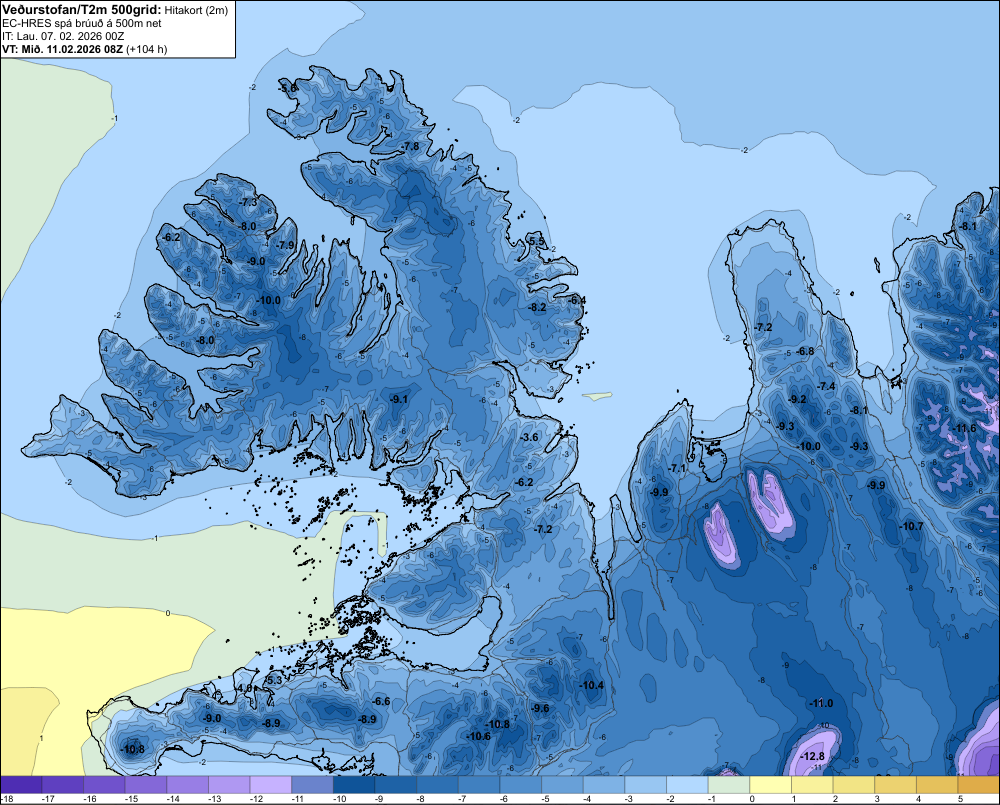Click the -10.6 temperature value
Image resolution: width=1000 pixels, height=805 pixels.
478,736
